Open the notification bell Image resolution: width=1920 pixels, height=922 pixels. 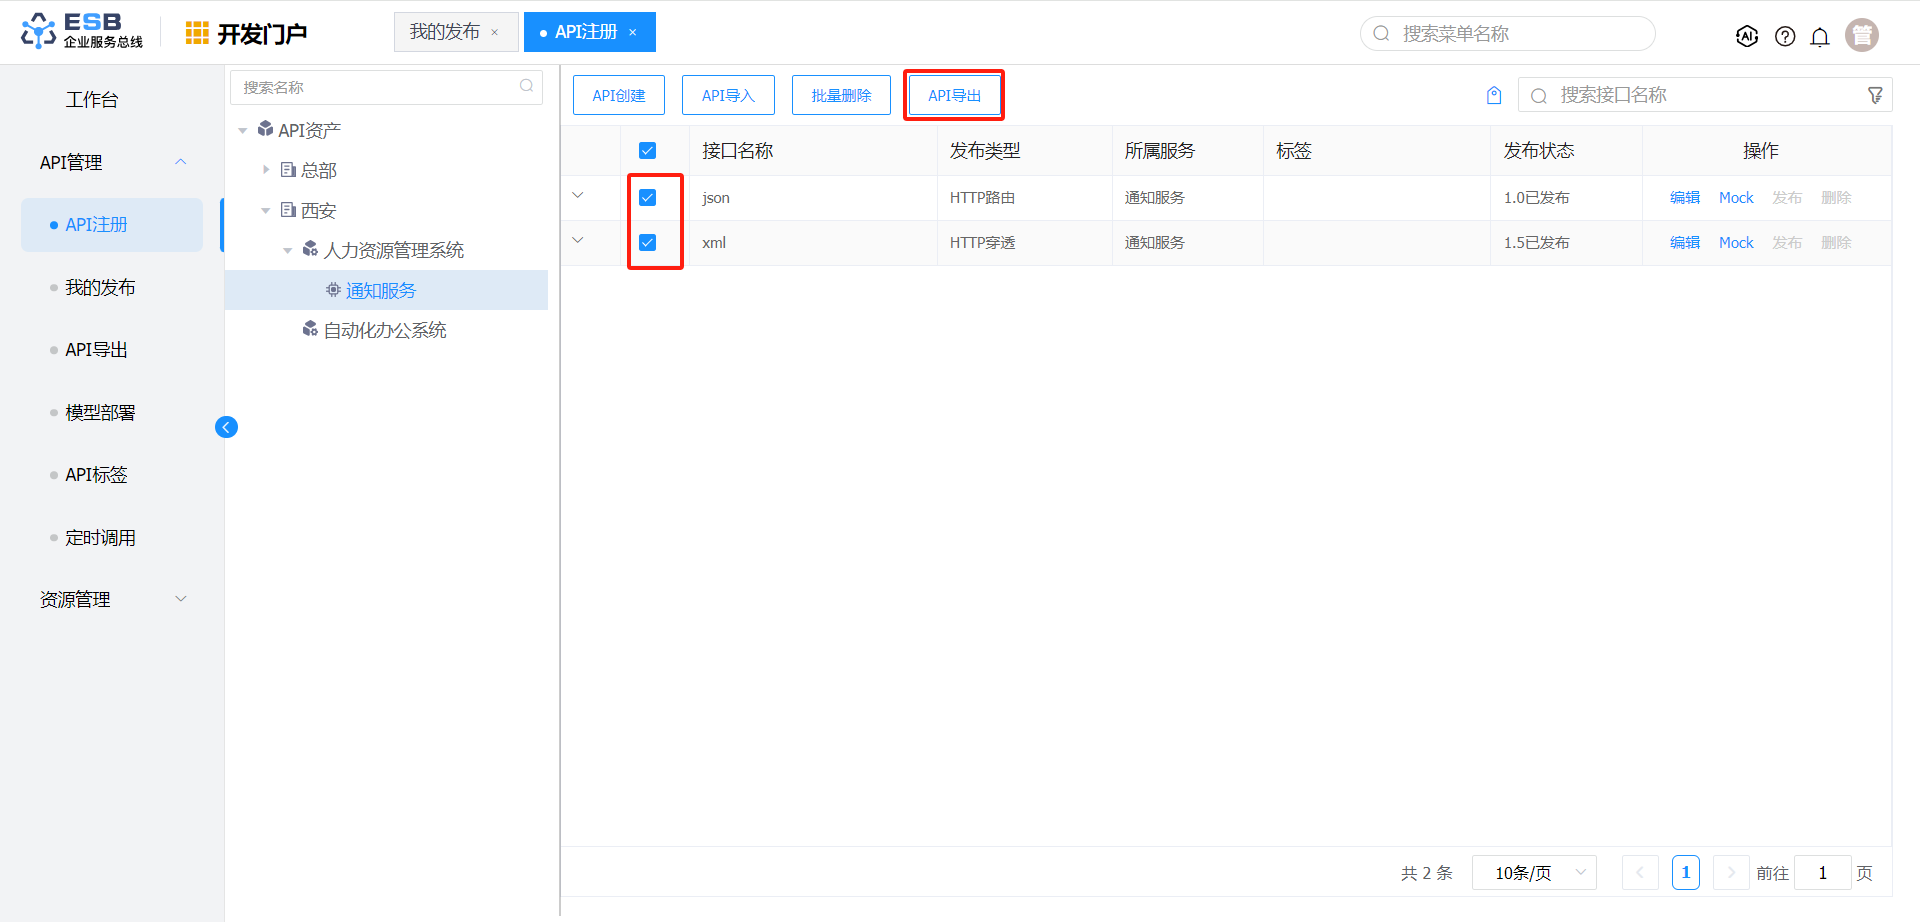1820,36
